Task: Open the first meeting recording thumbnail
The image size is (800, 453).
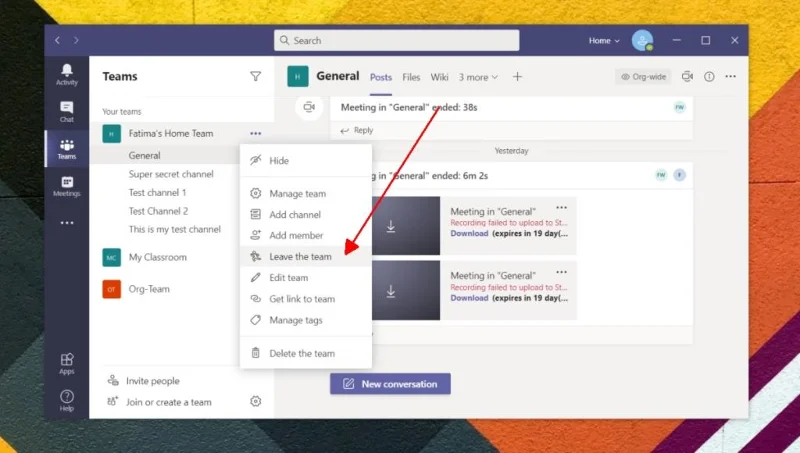Action: tap(406, 225)
